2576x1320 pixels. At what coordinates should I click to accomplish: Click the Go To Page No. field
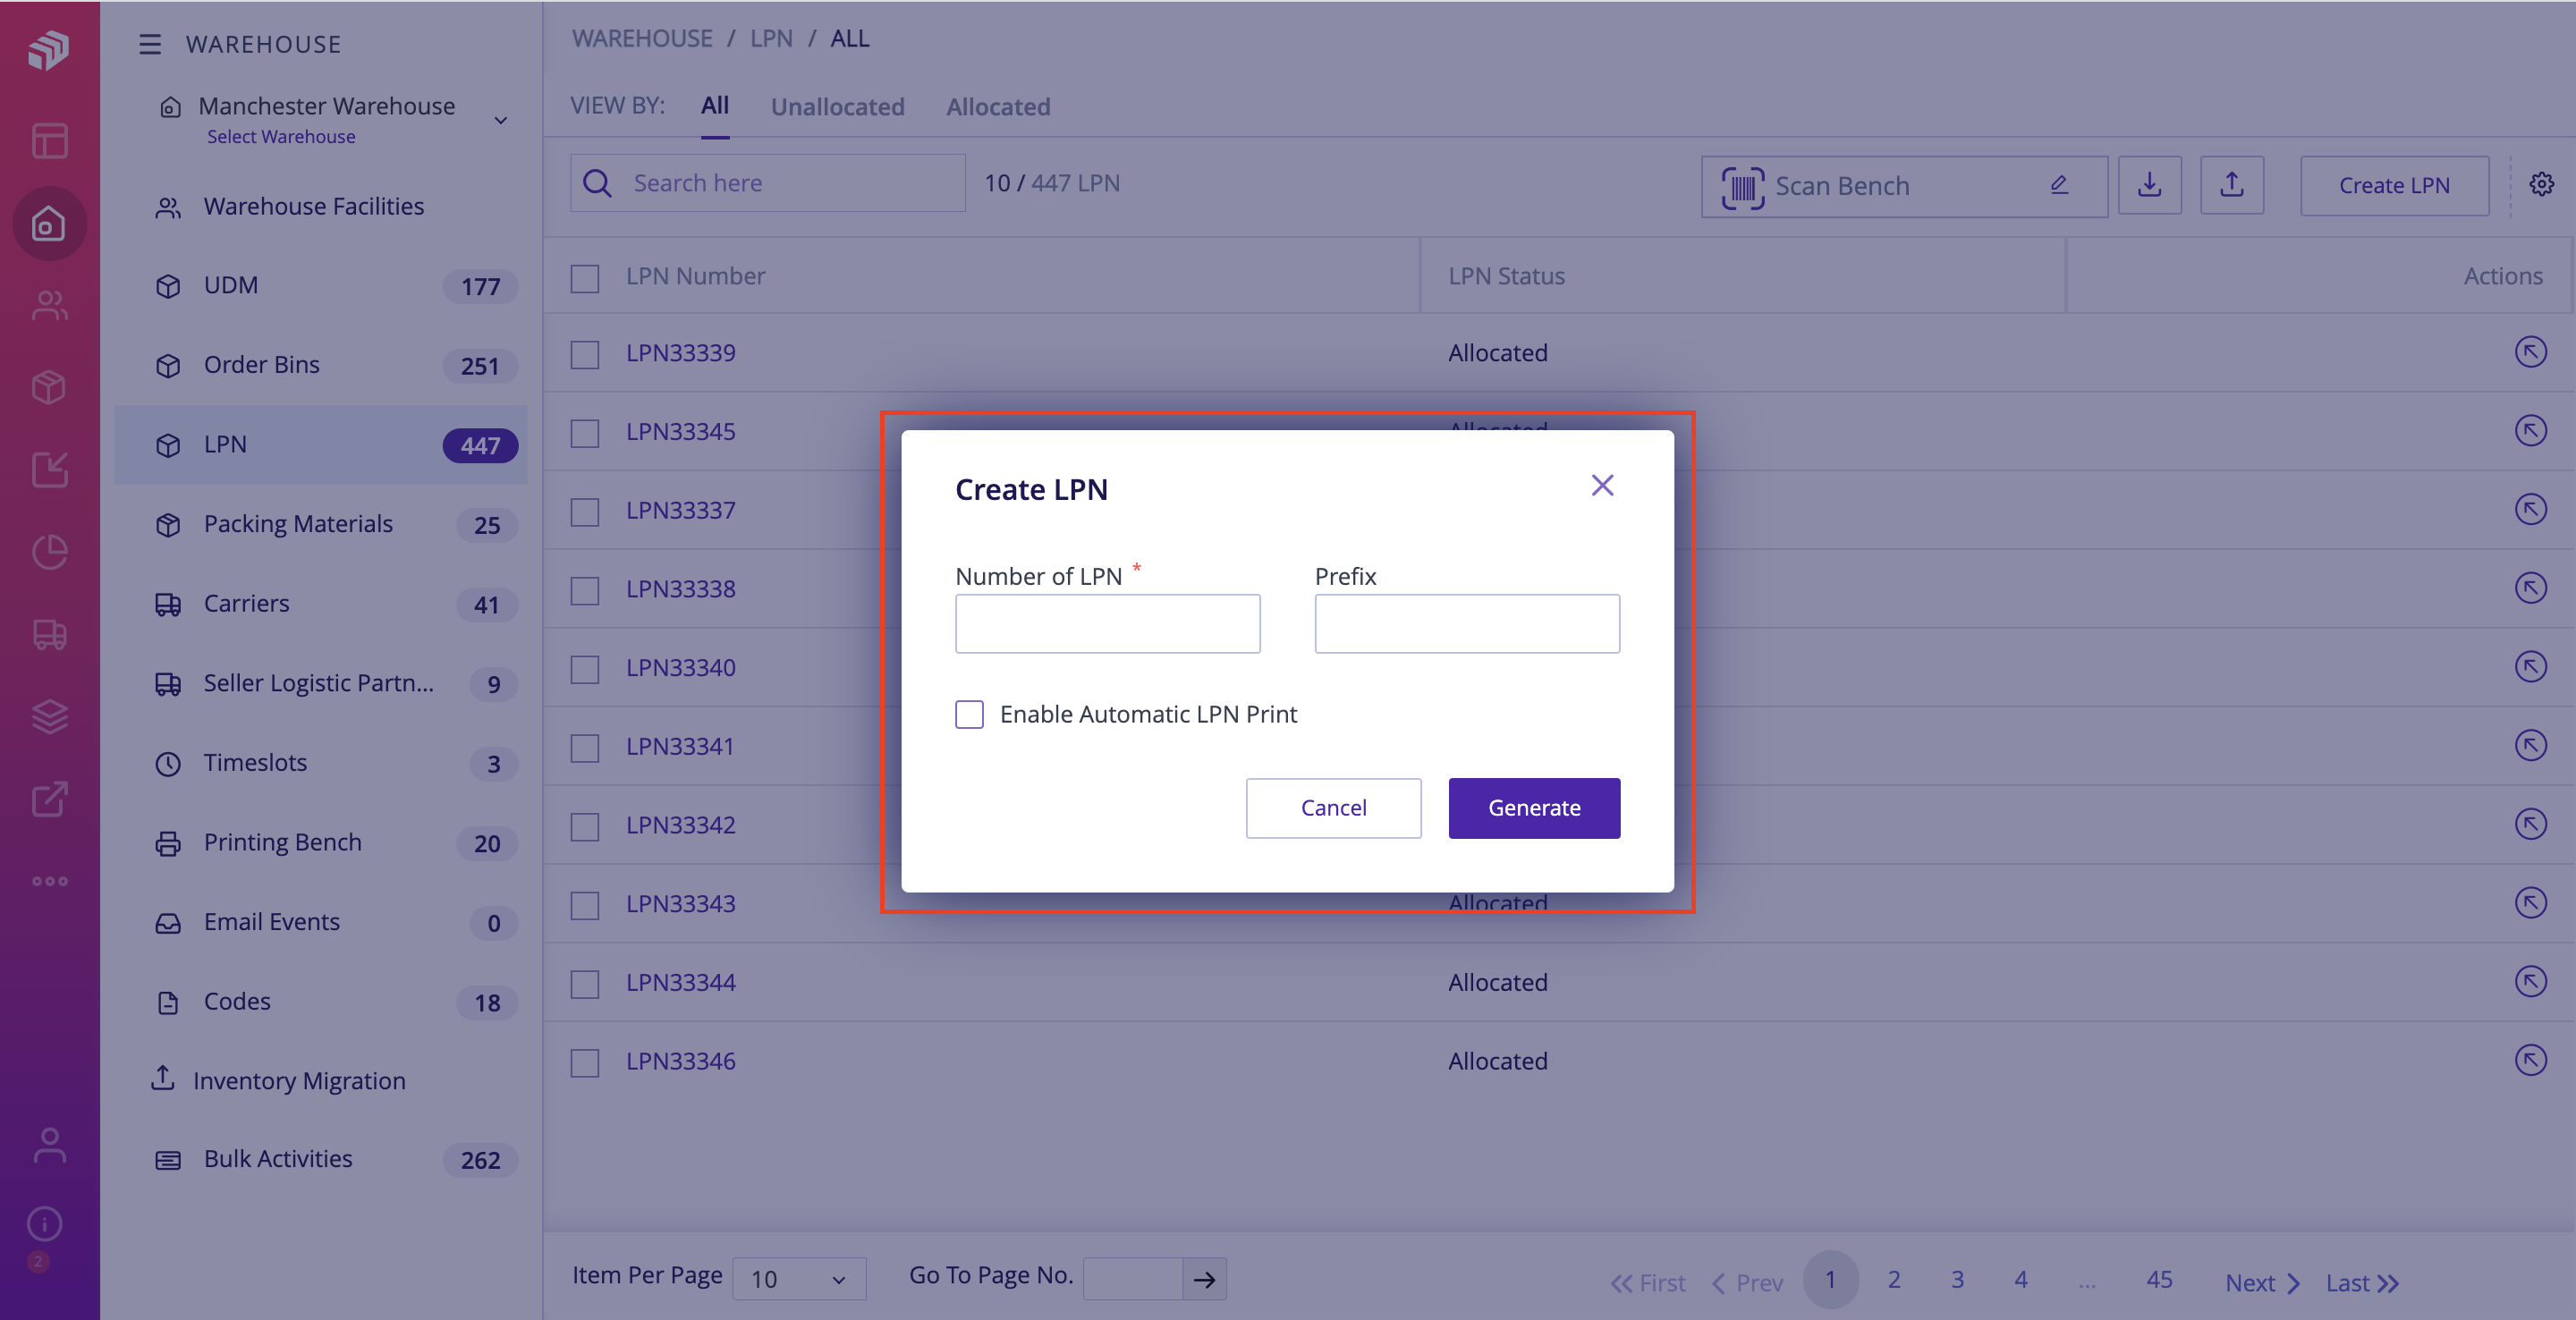pos(1132,1279)
